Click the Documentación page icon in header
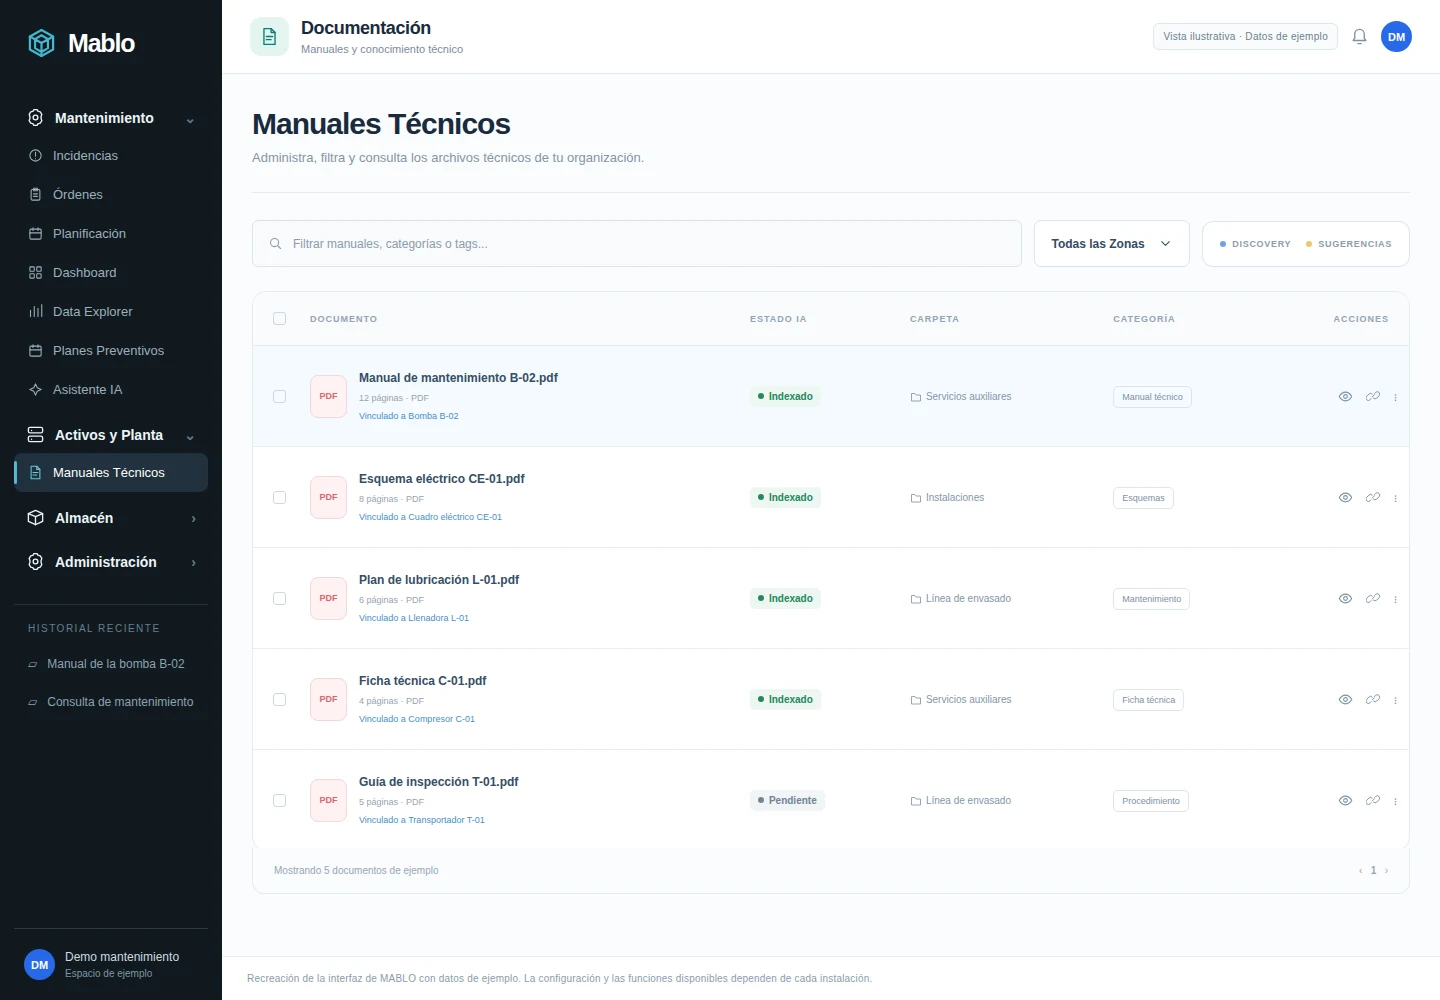The width and height of the screenshot is (1440, 1000). (269, 37)
